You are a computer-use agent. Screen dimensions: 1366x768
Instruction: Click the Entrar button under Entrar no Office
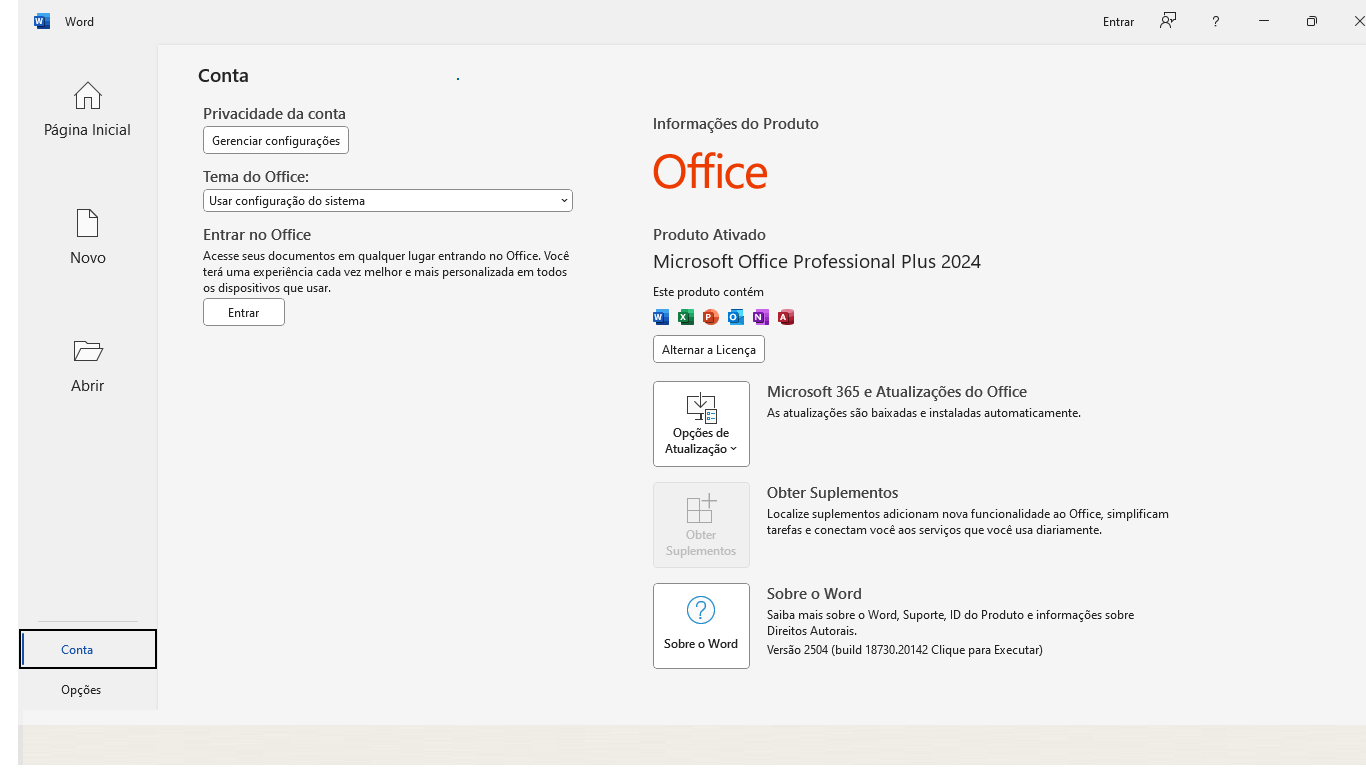tap(244, 313)
